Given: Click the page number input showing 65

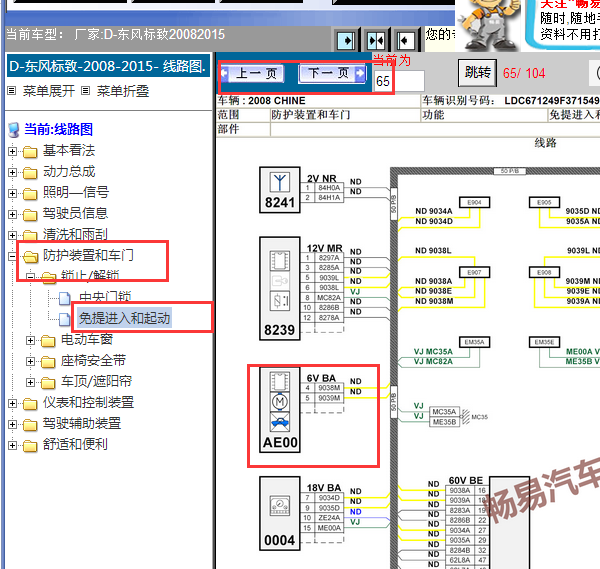Looking at the screenshot, I should (399, 81).
